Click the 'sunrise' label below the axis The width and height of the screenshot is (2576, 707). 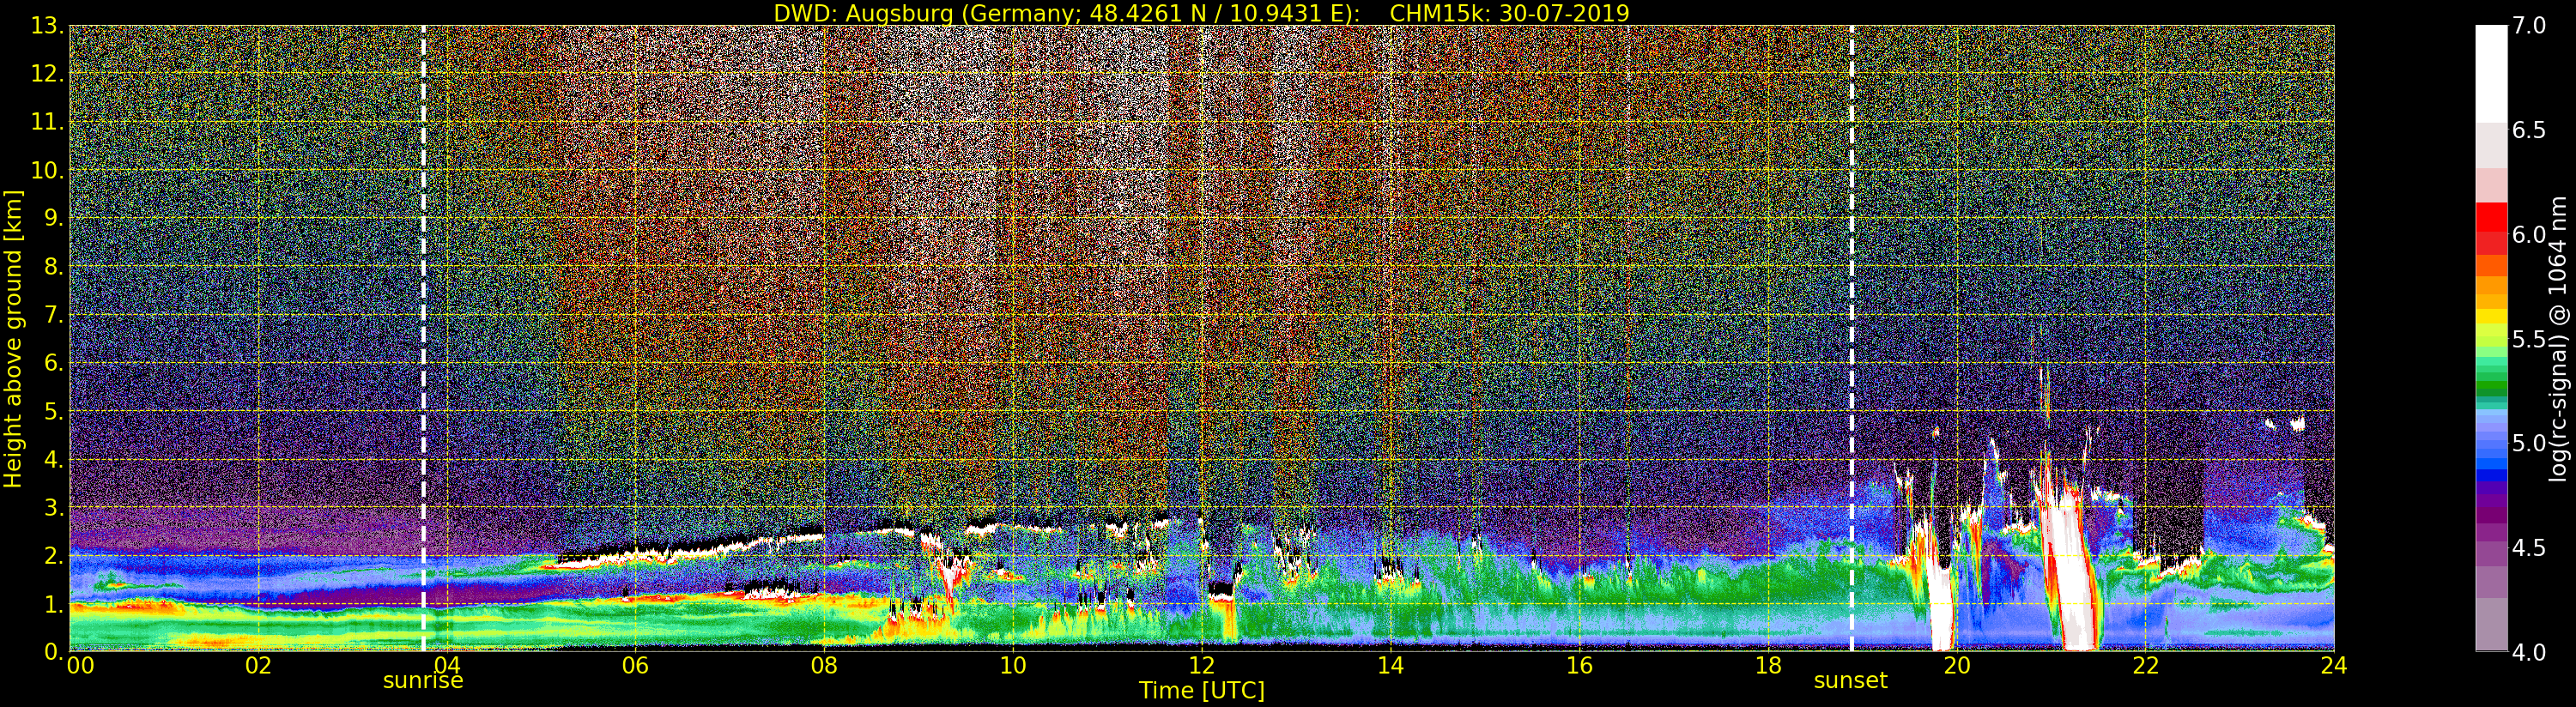click(x=423, y=681)
